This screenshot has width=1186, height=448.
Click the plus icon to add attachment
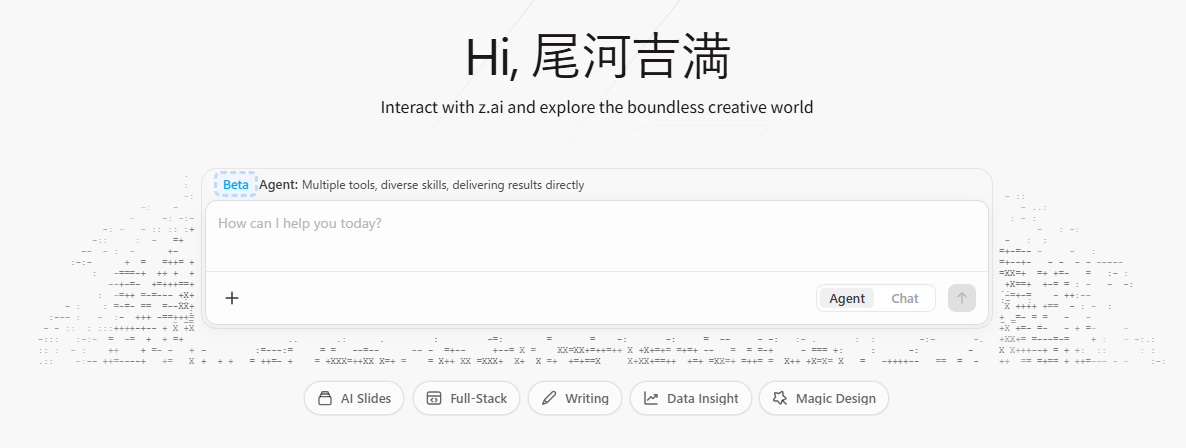(x=232, y=298)
